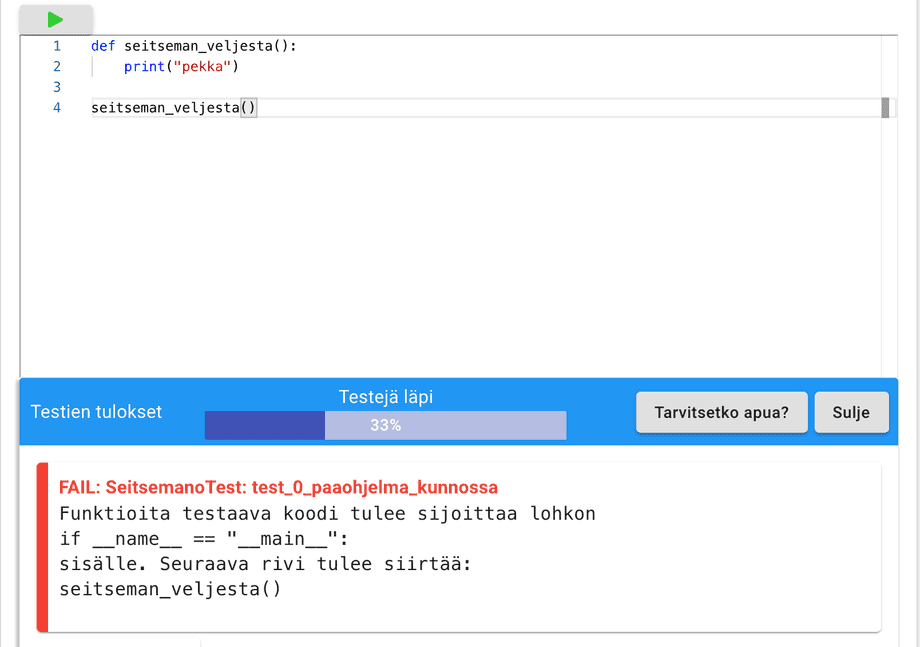This screenshot has width=920, height=647.
Task: Click line number 4 in the gutter
Action: click(x=57, y=108)
